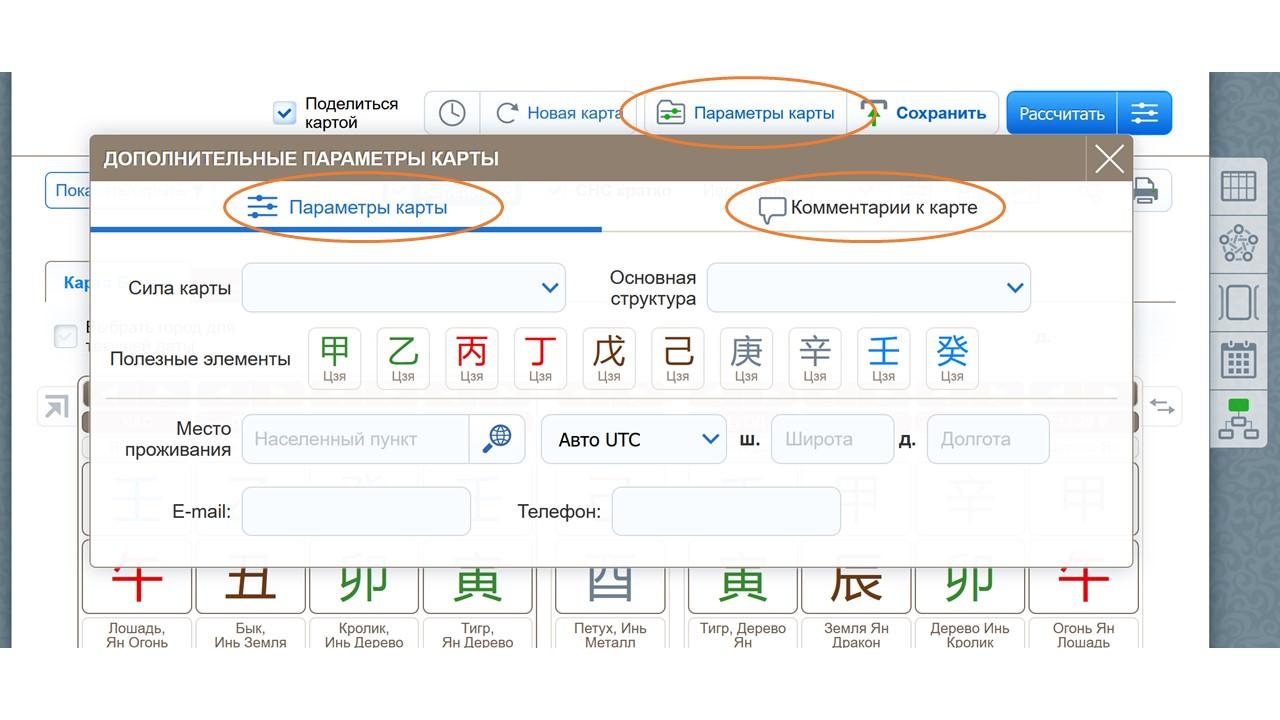The image size is (1280, 720).
Task: Select the red 丙 element swatch
Action: (x=472, y=358)
